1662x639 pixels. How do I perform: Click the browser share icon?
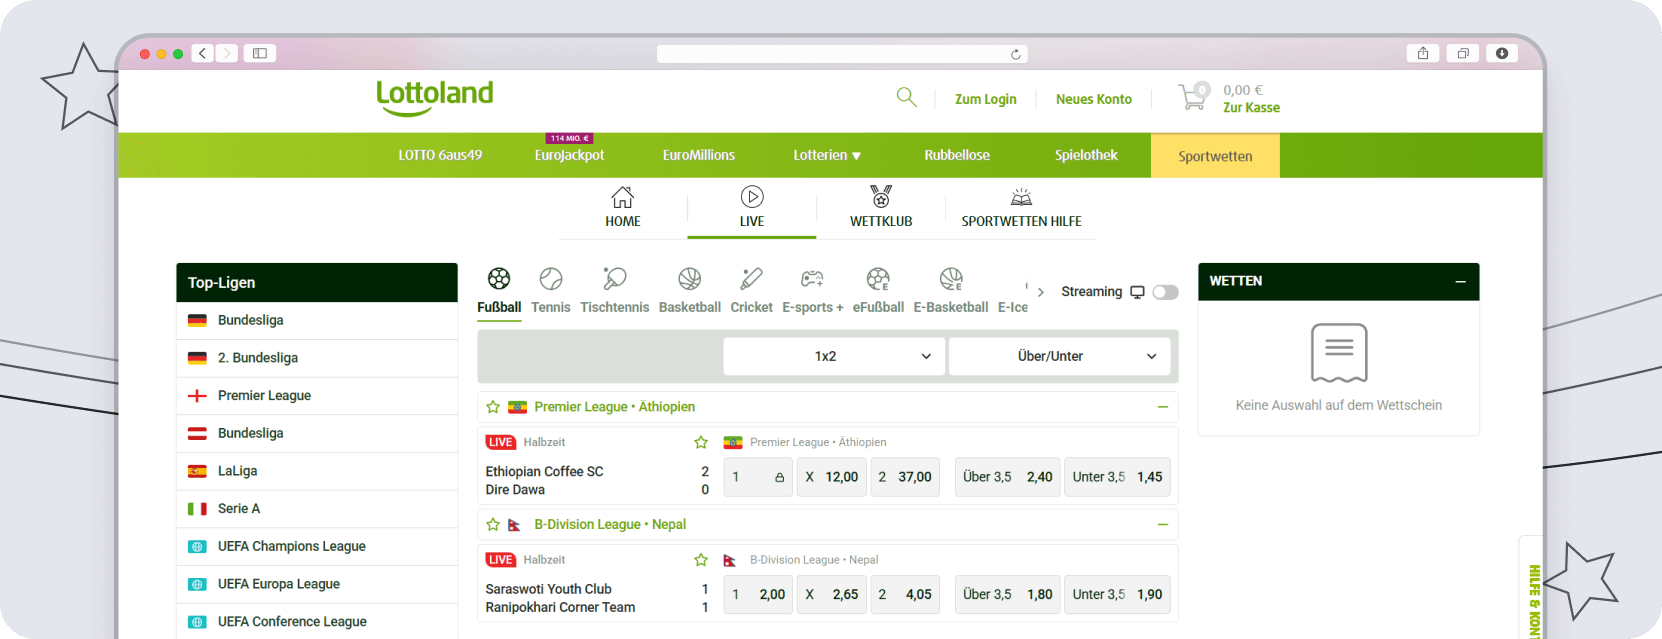pyautogui.click(x=1423, y=53)
